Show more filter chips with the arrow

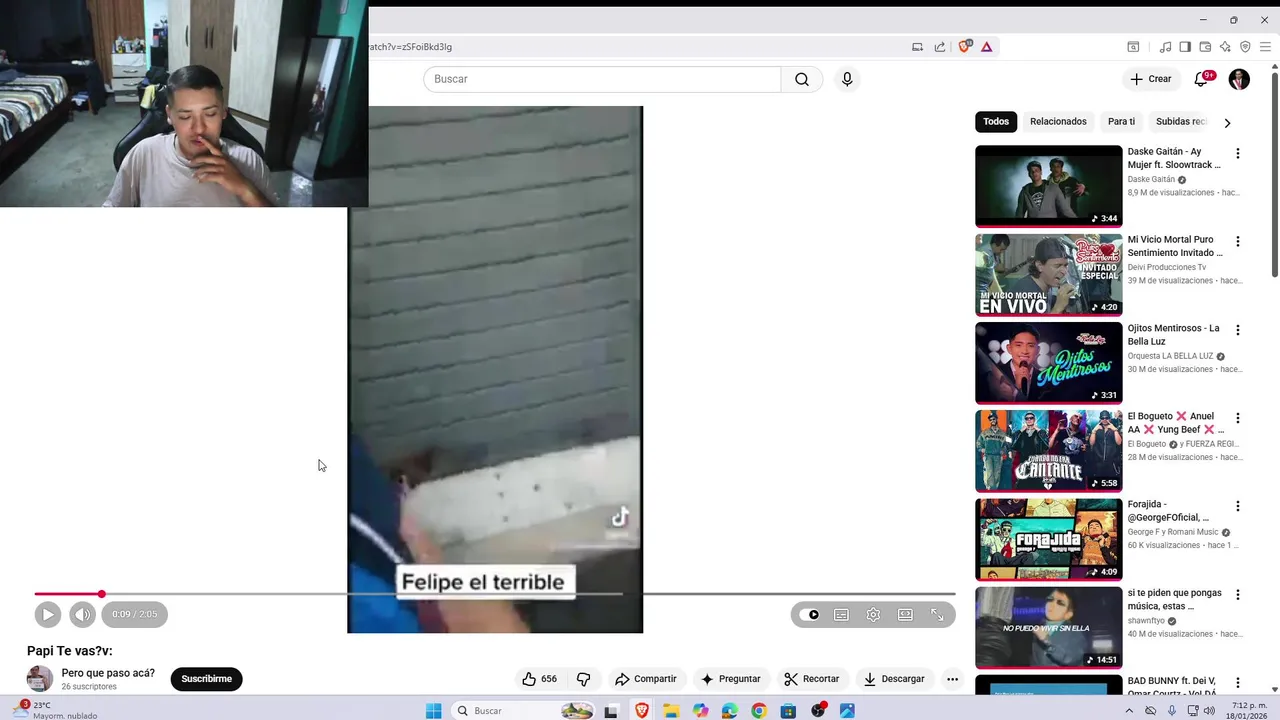(1227, 122)
